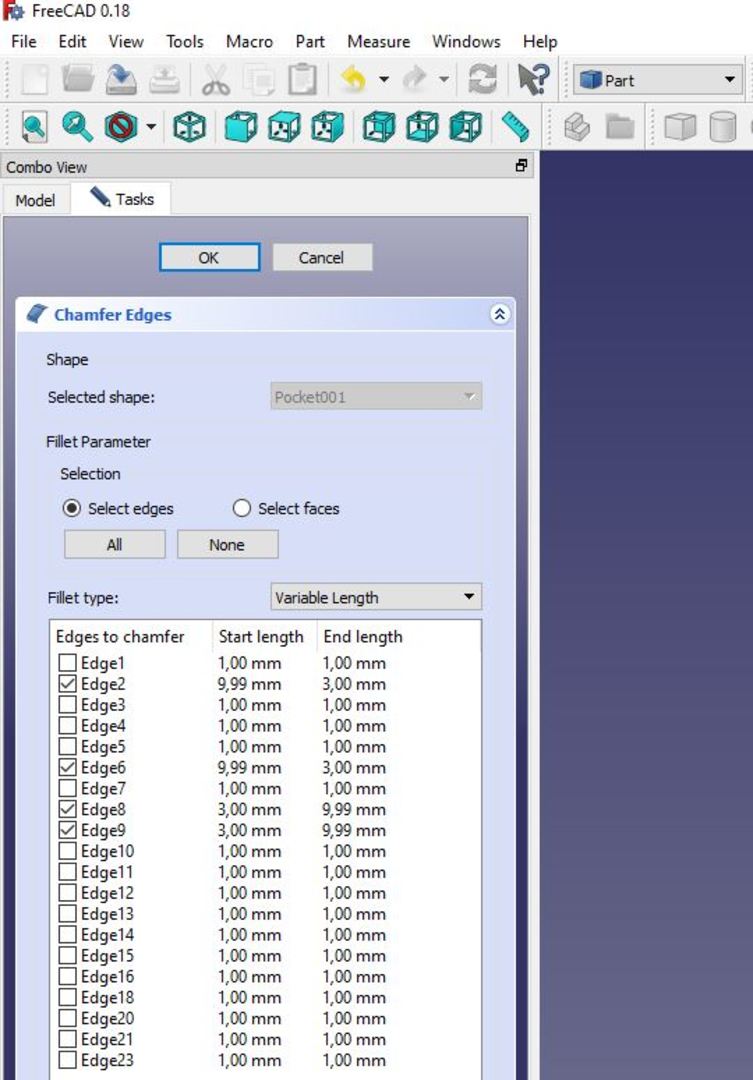Image resolution: width=753 pixels, height=1080 pixels.
Task: Check the Edge10 checkbox
Action: (x=68, y=851)
